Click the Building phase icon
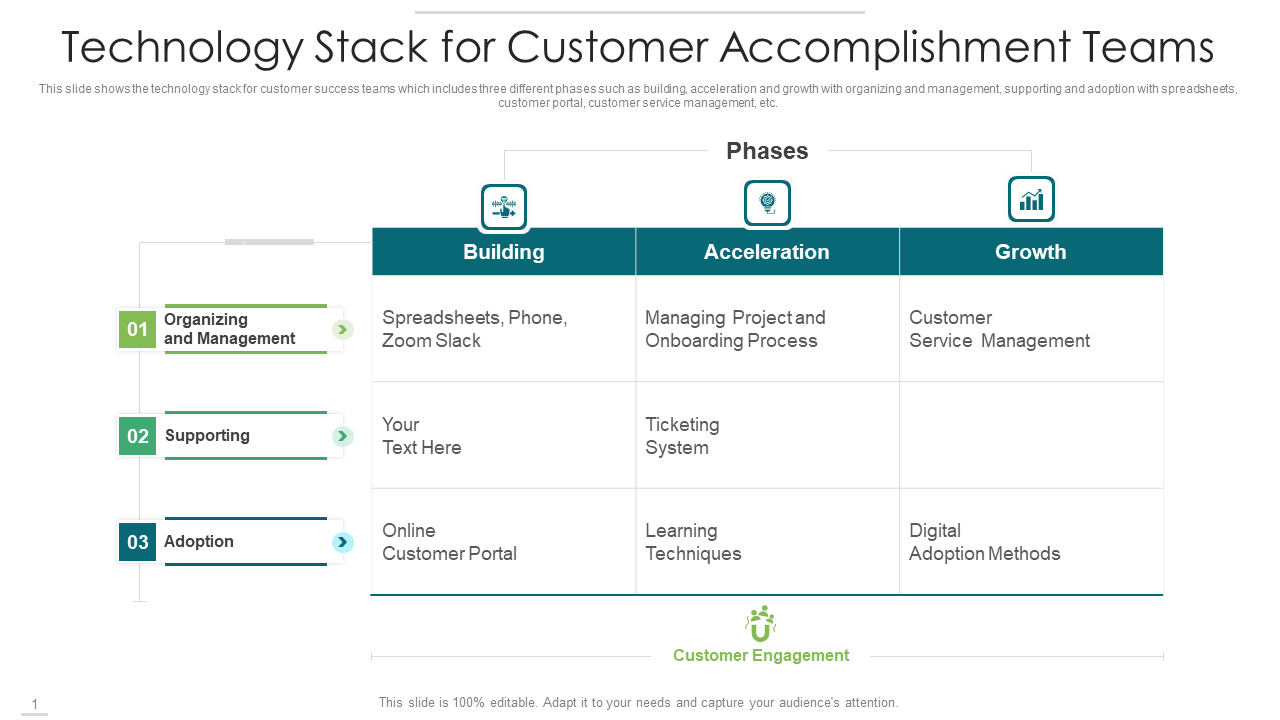Screen dimensions: 1280x720 [x=504, y=207]
